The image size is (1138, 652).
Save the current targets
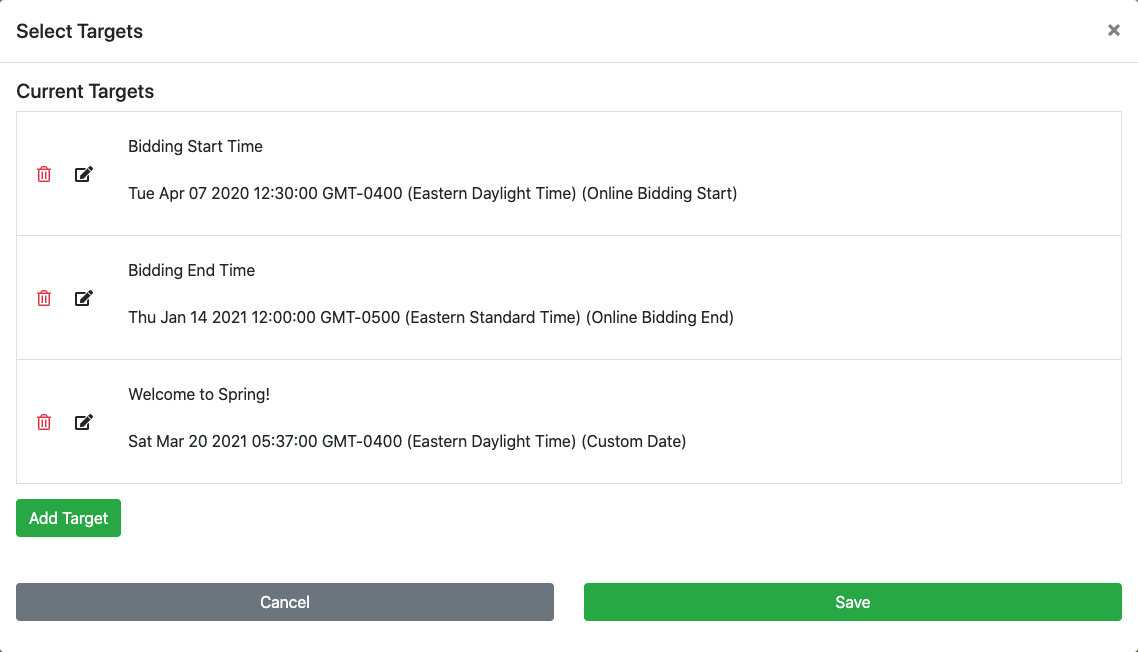click(x=852, y=602)
